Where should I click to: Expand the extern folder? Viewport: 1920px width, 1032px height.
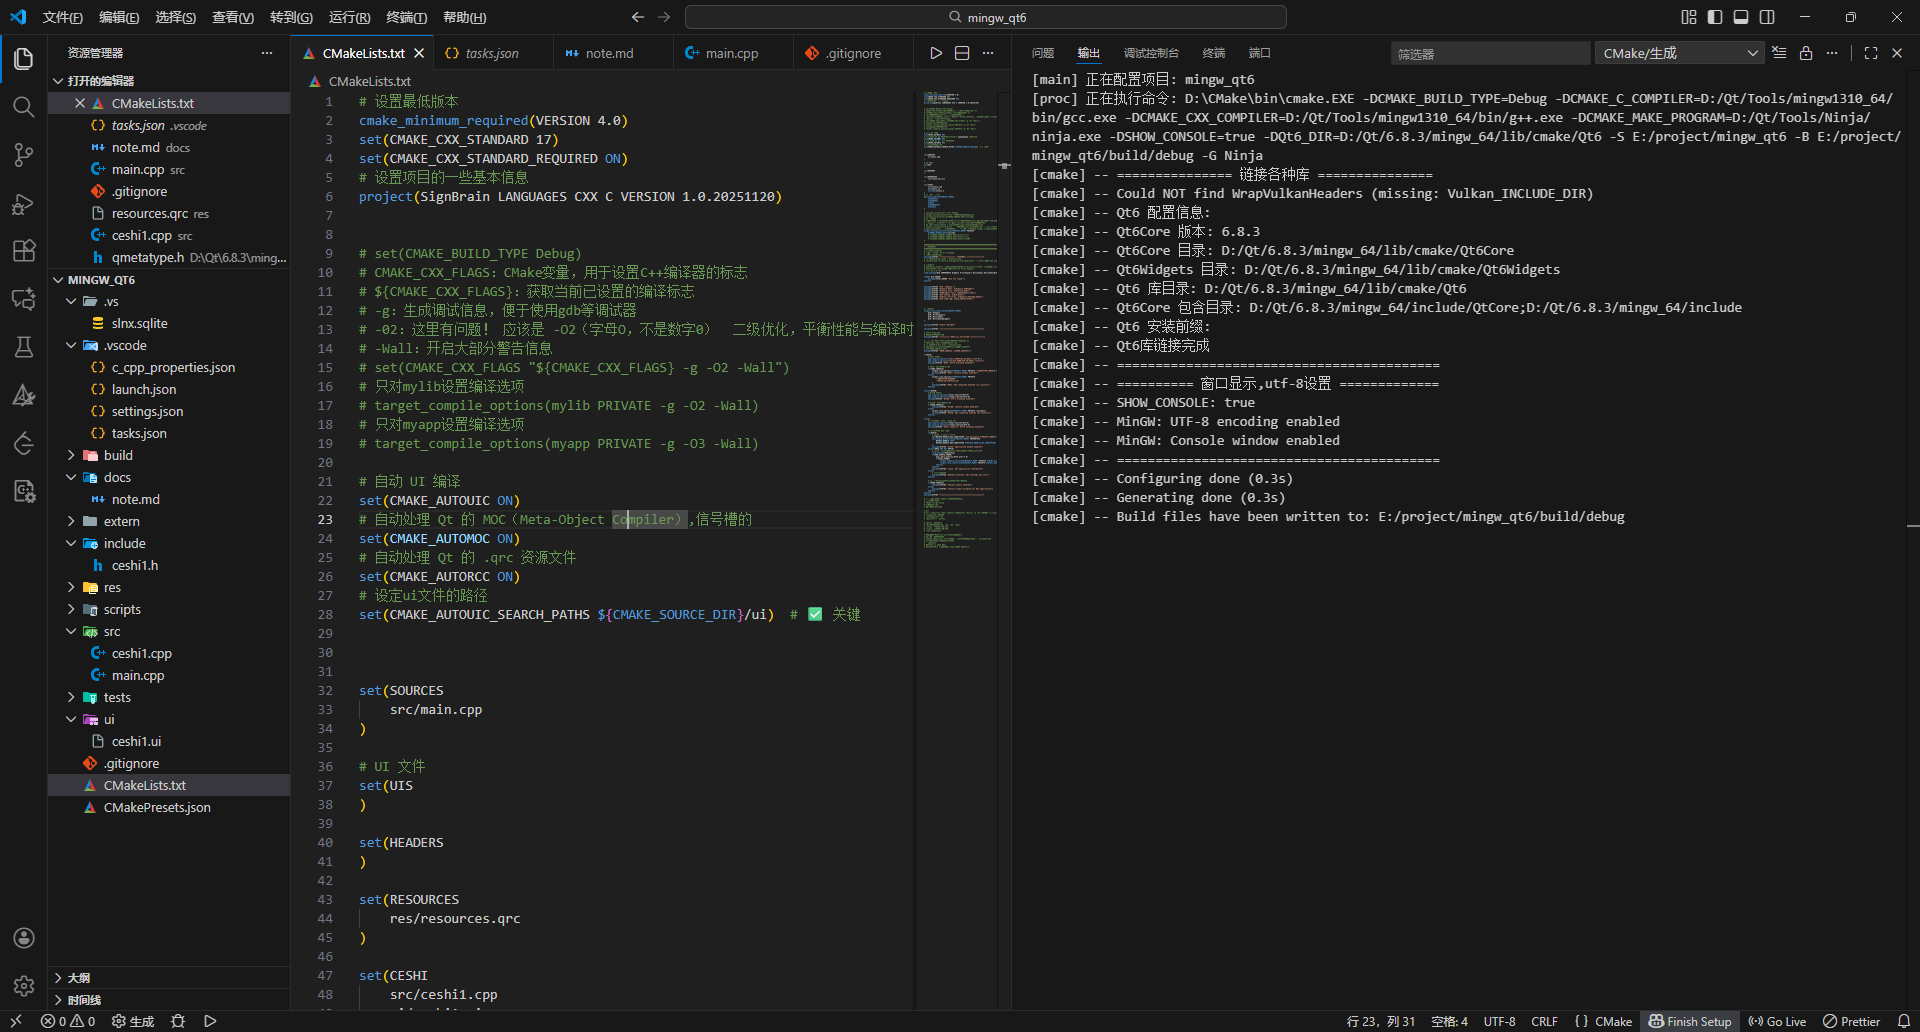(x=170, y=521)
